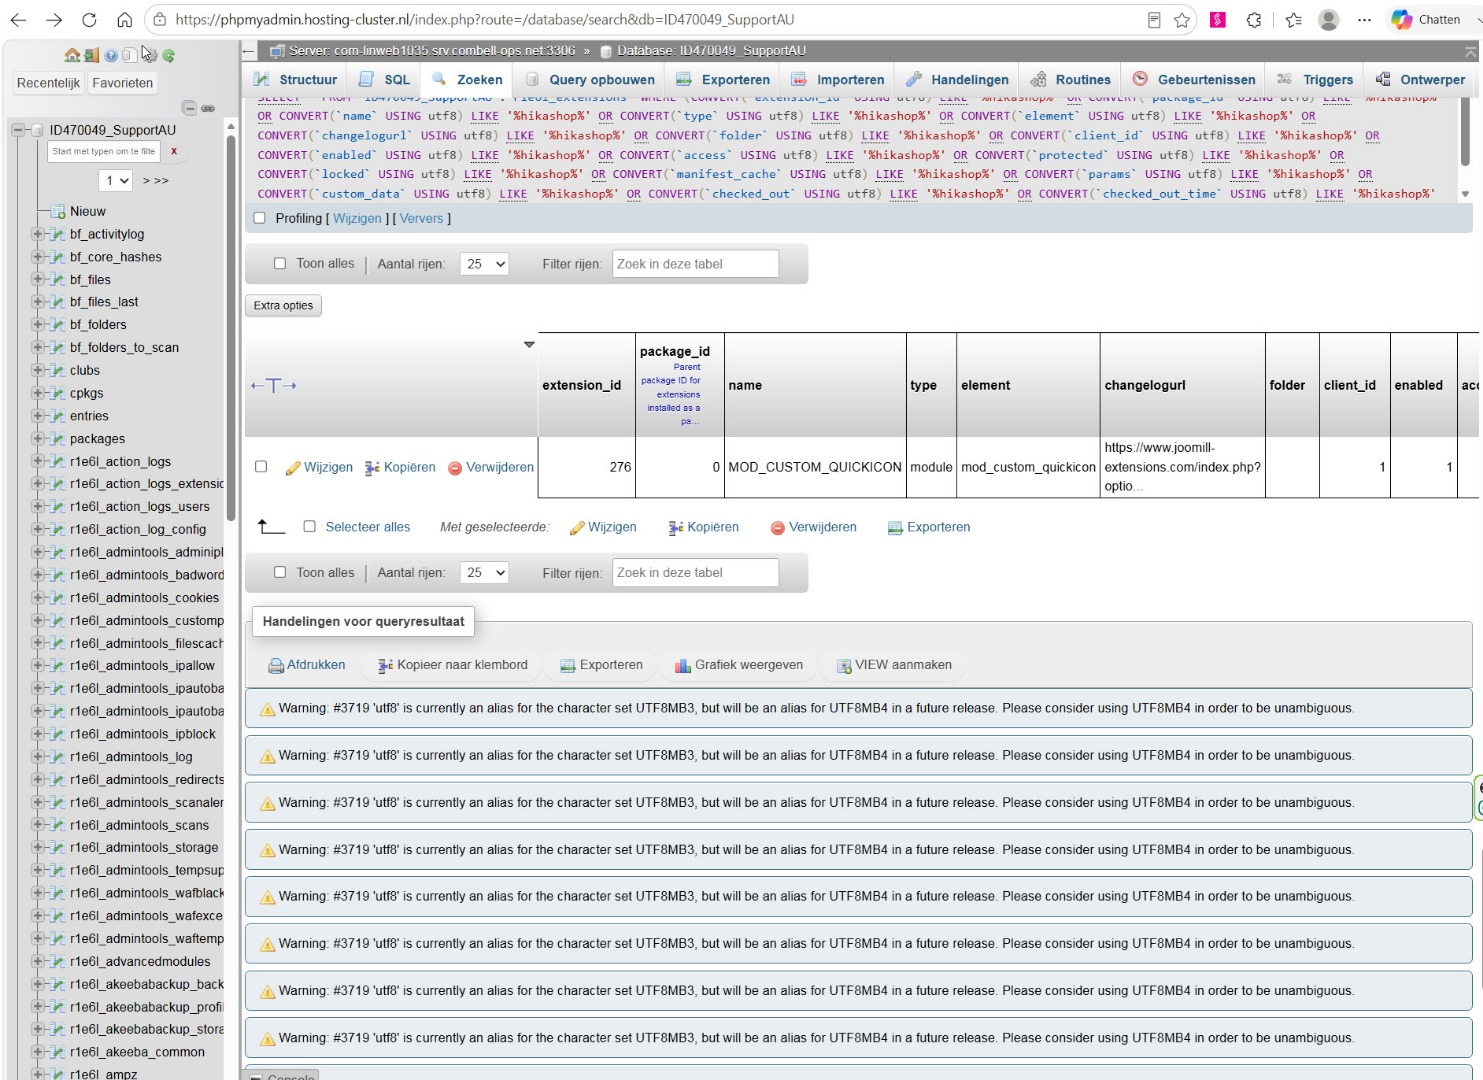
Task: Open the page number dropdown in navigation
Action: coord(116,180)
